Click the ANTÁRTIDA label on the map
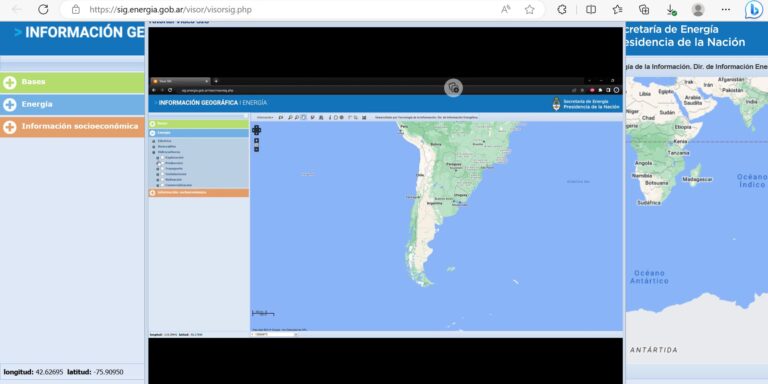Image resolution: width=768 pixels, height=384 pixels. click(654, 350)
